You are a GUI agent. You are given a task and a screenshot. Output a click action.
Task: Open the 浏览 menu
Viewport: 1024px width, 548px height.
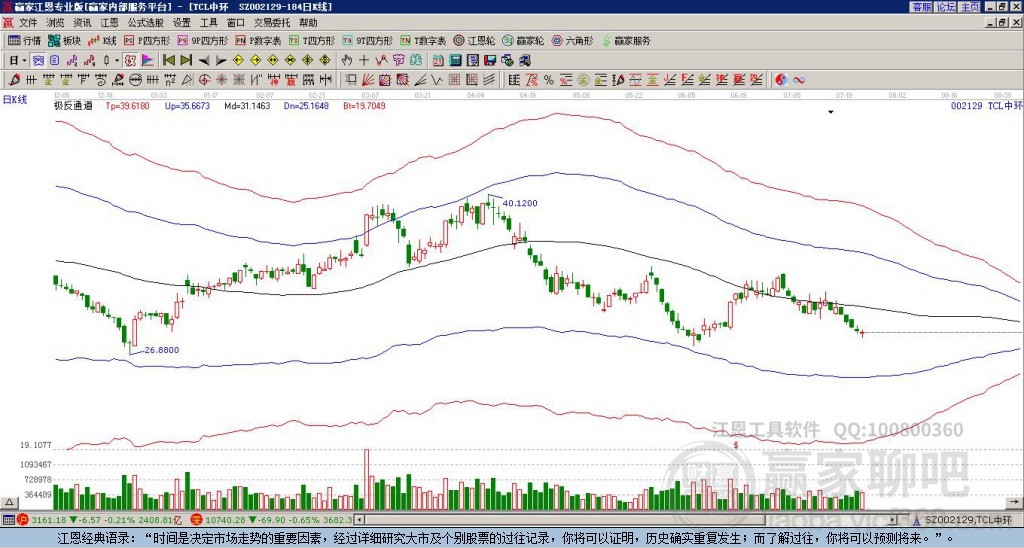click(x=55, y=23)
